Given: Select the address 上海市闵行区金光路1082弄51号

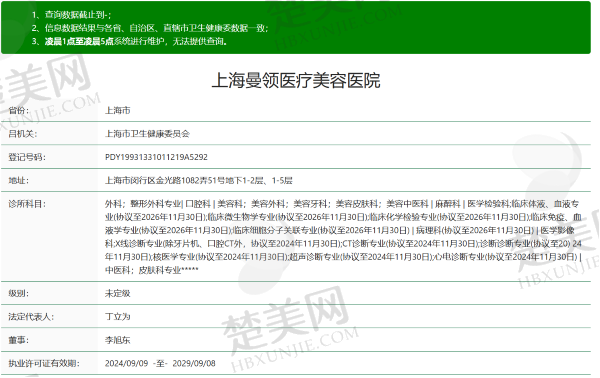Looking at the screenshot, I should tap(165, 181).
